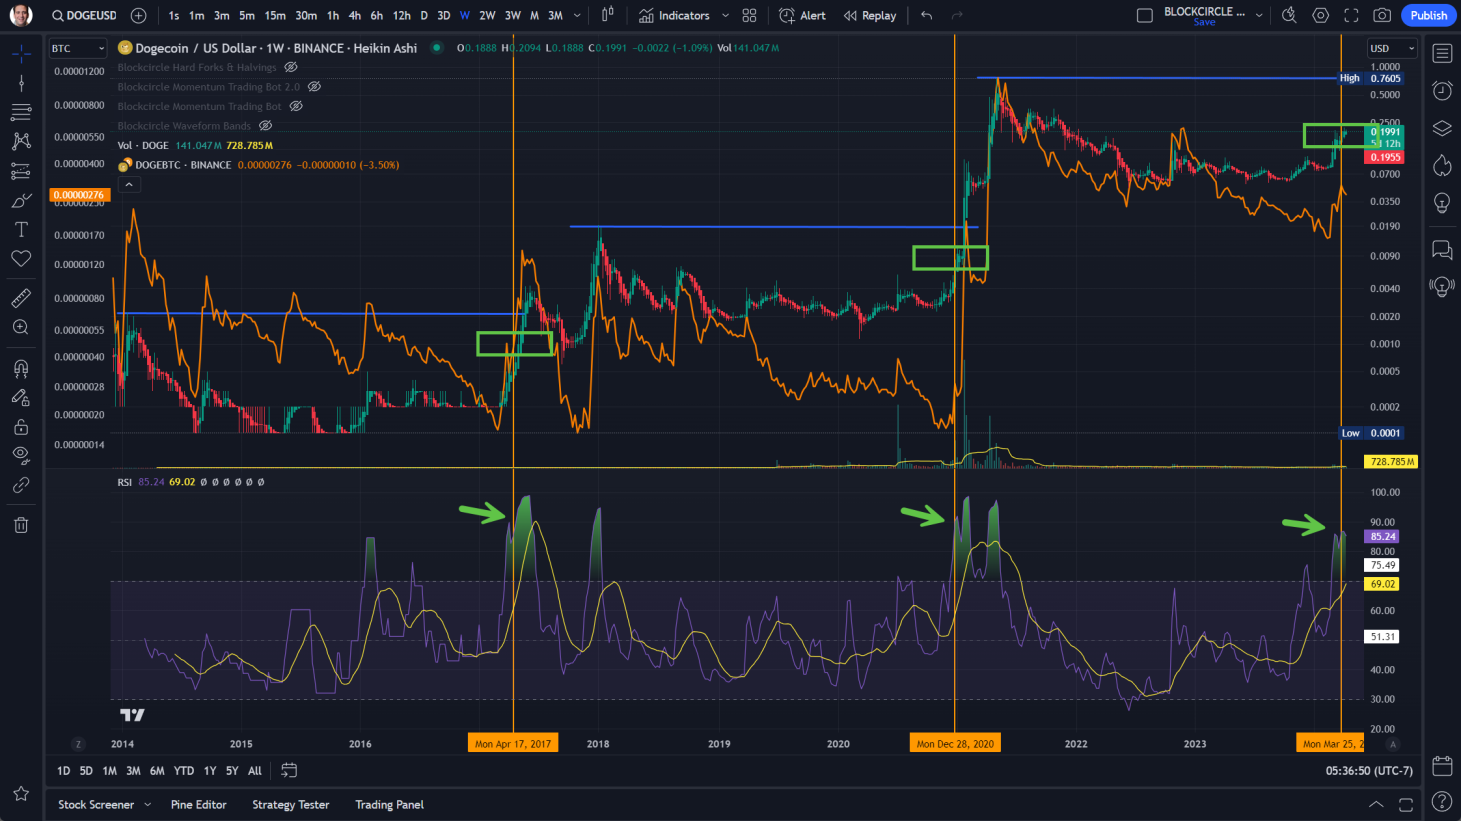The height and width of the screenshot is (821, 1461).
Task: Select the Magnet tool in the left toolbar
Action: [x=20, y=367]
